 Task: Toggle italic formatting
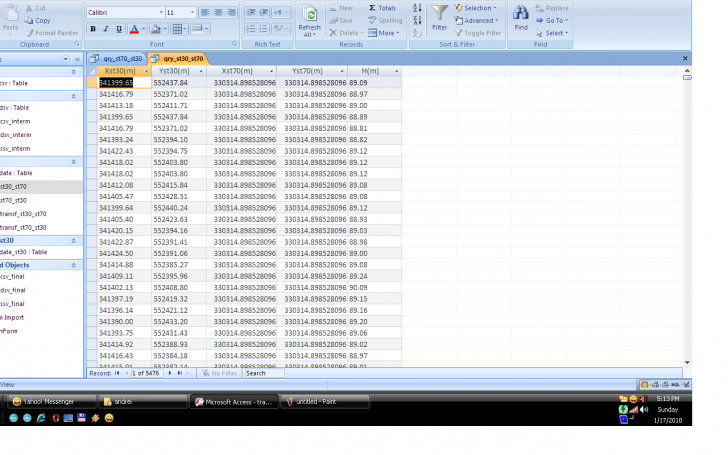106,29
